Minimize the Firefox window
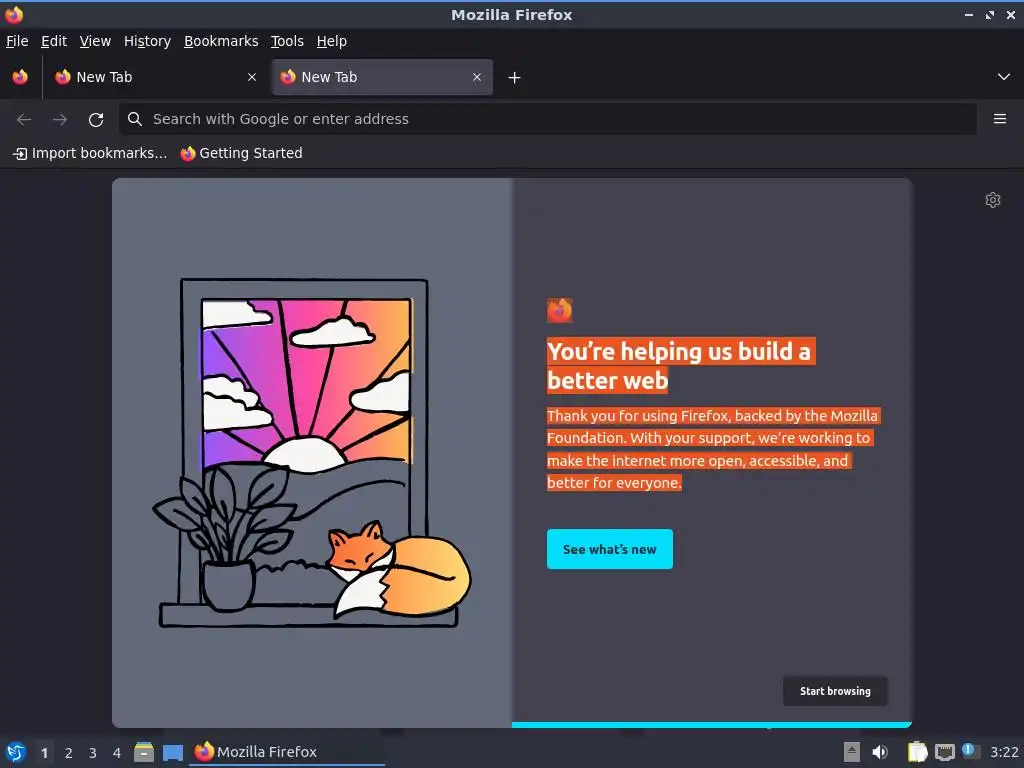The image size is (1024, 768). [969, 14]
